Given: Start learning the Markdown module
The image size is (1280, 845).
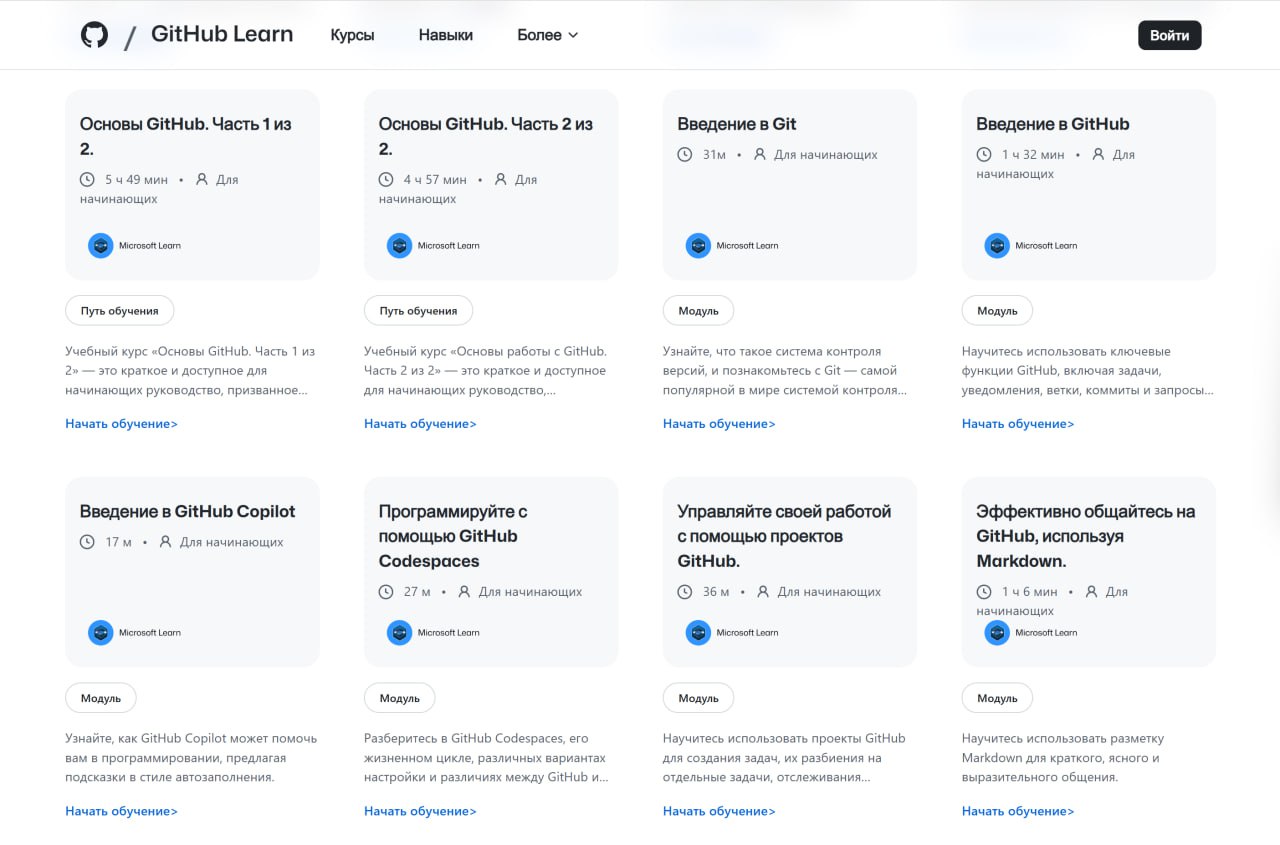Looking at the screenshot, I should pyautogui.click(x=1019, y=811).
